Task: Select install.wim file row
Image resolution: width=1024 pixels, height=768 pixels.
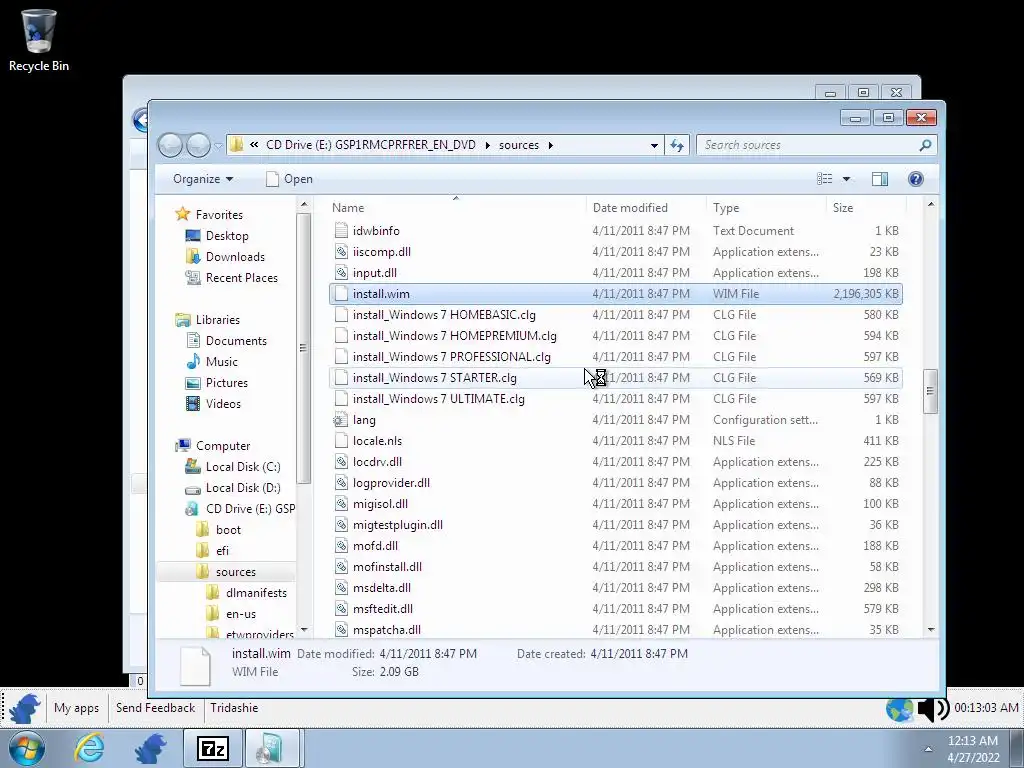Action: (616, 294)
